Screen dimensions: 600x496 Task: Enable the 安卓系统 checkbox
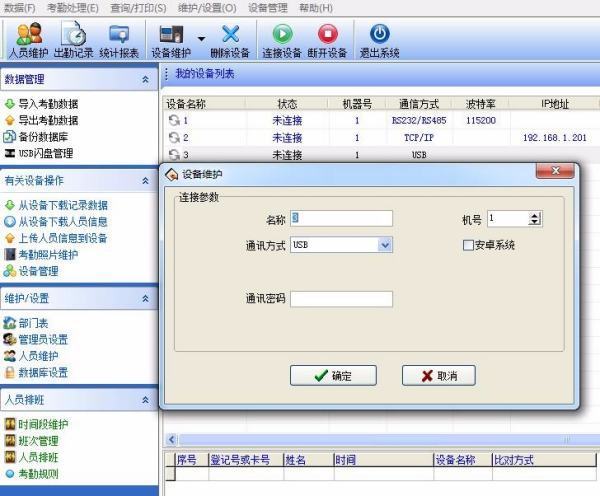click(x=468, y=245)
